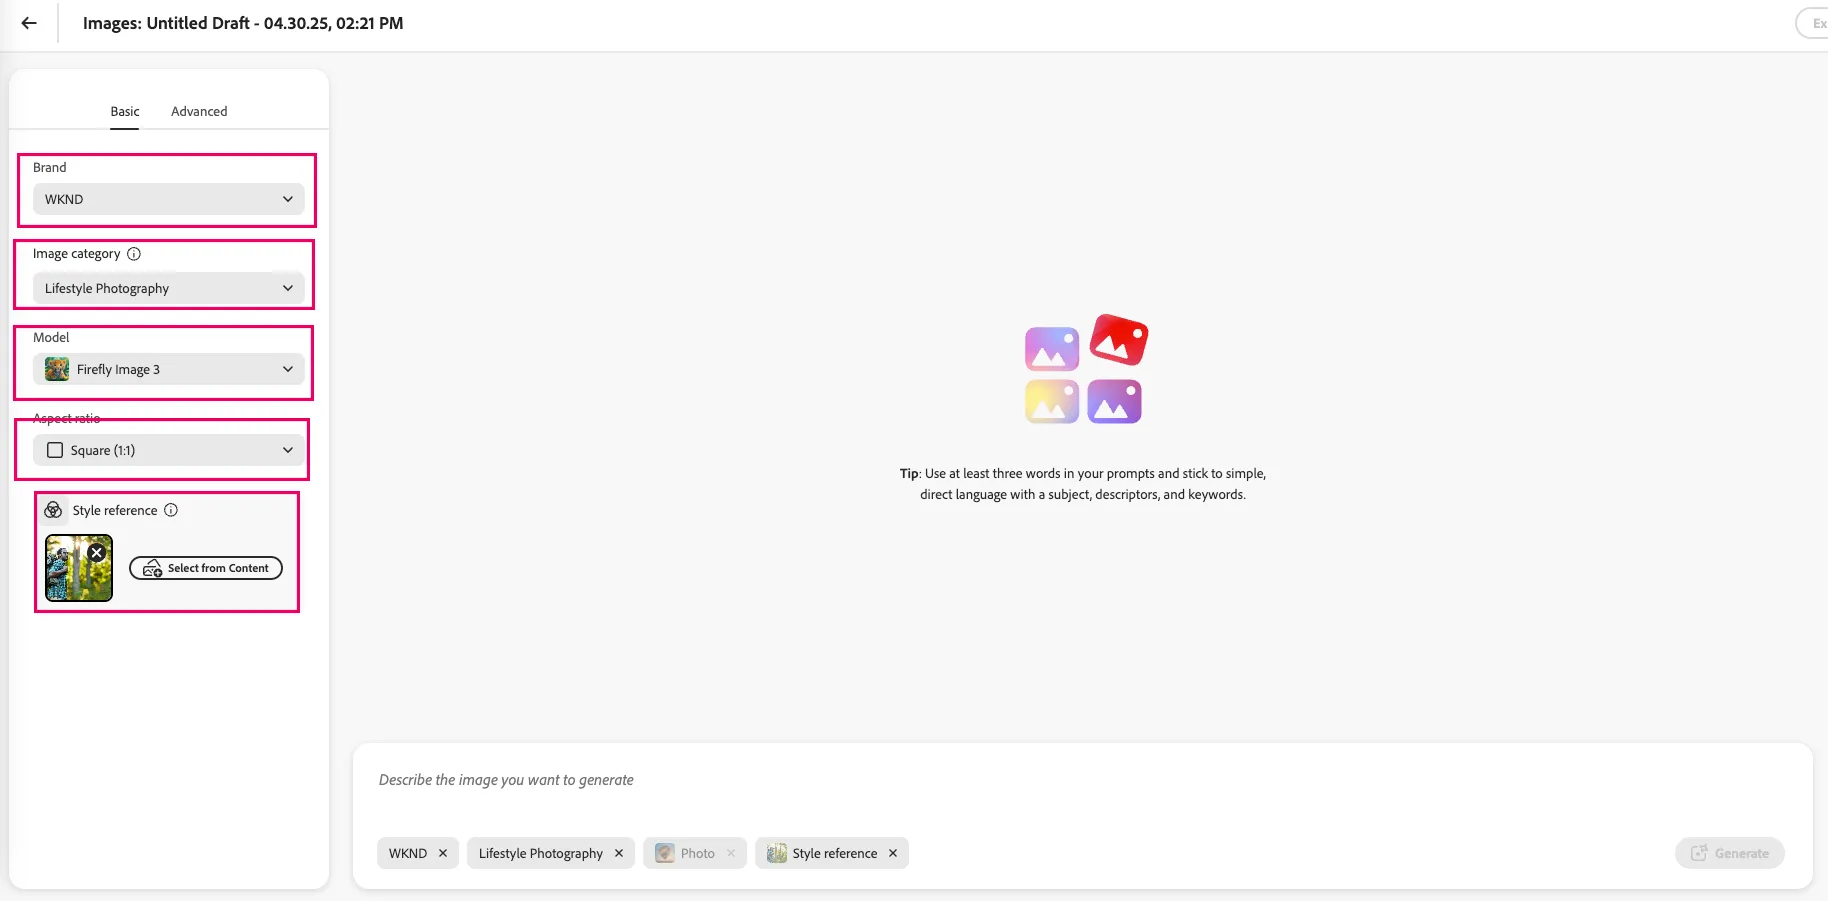Viewport: 1828px width, 901px height.
Task: Go back using the left arrow icon
Action: click(x=29, y=23)
